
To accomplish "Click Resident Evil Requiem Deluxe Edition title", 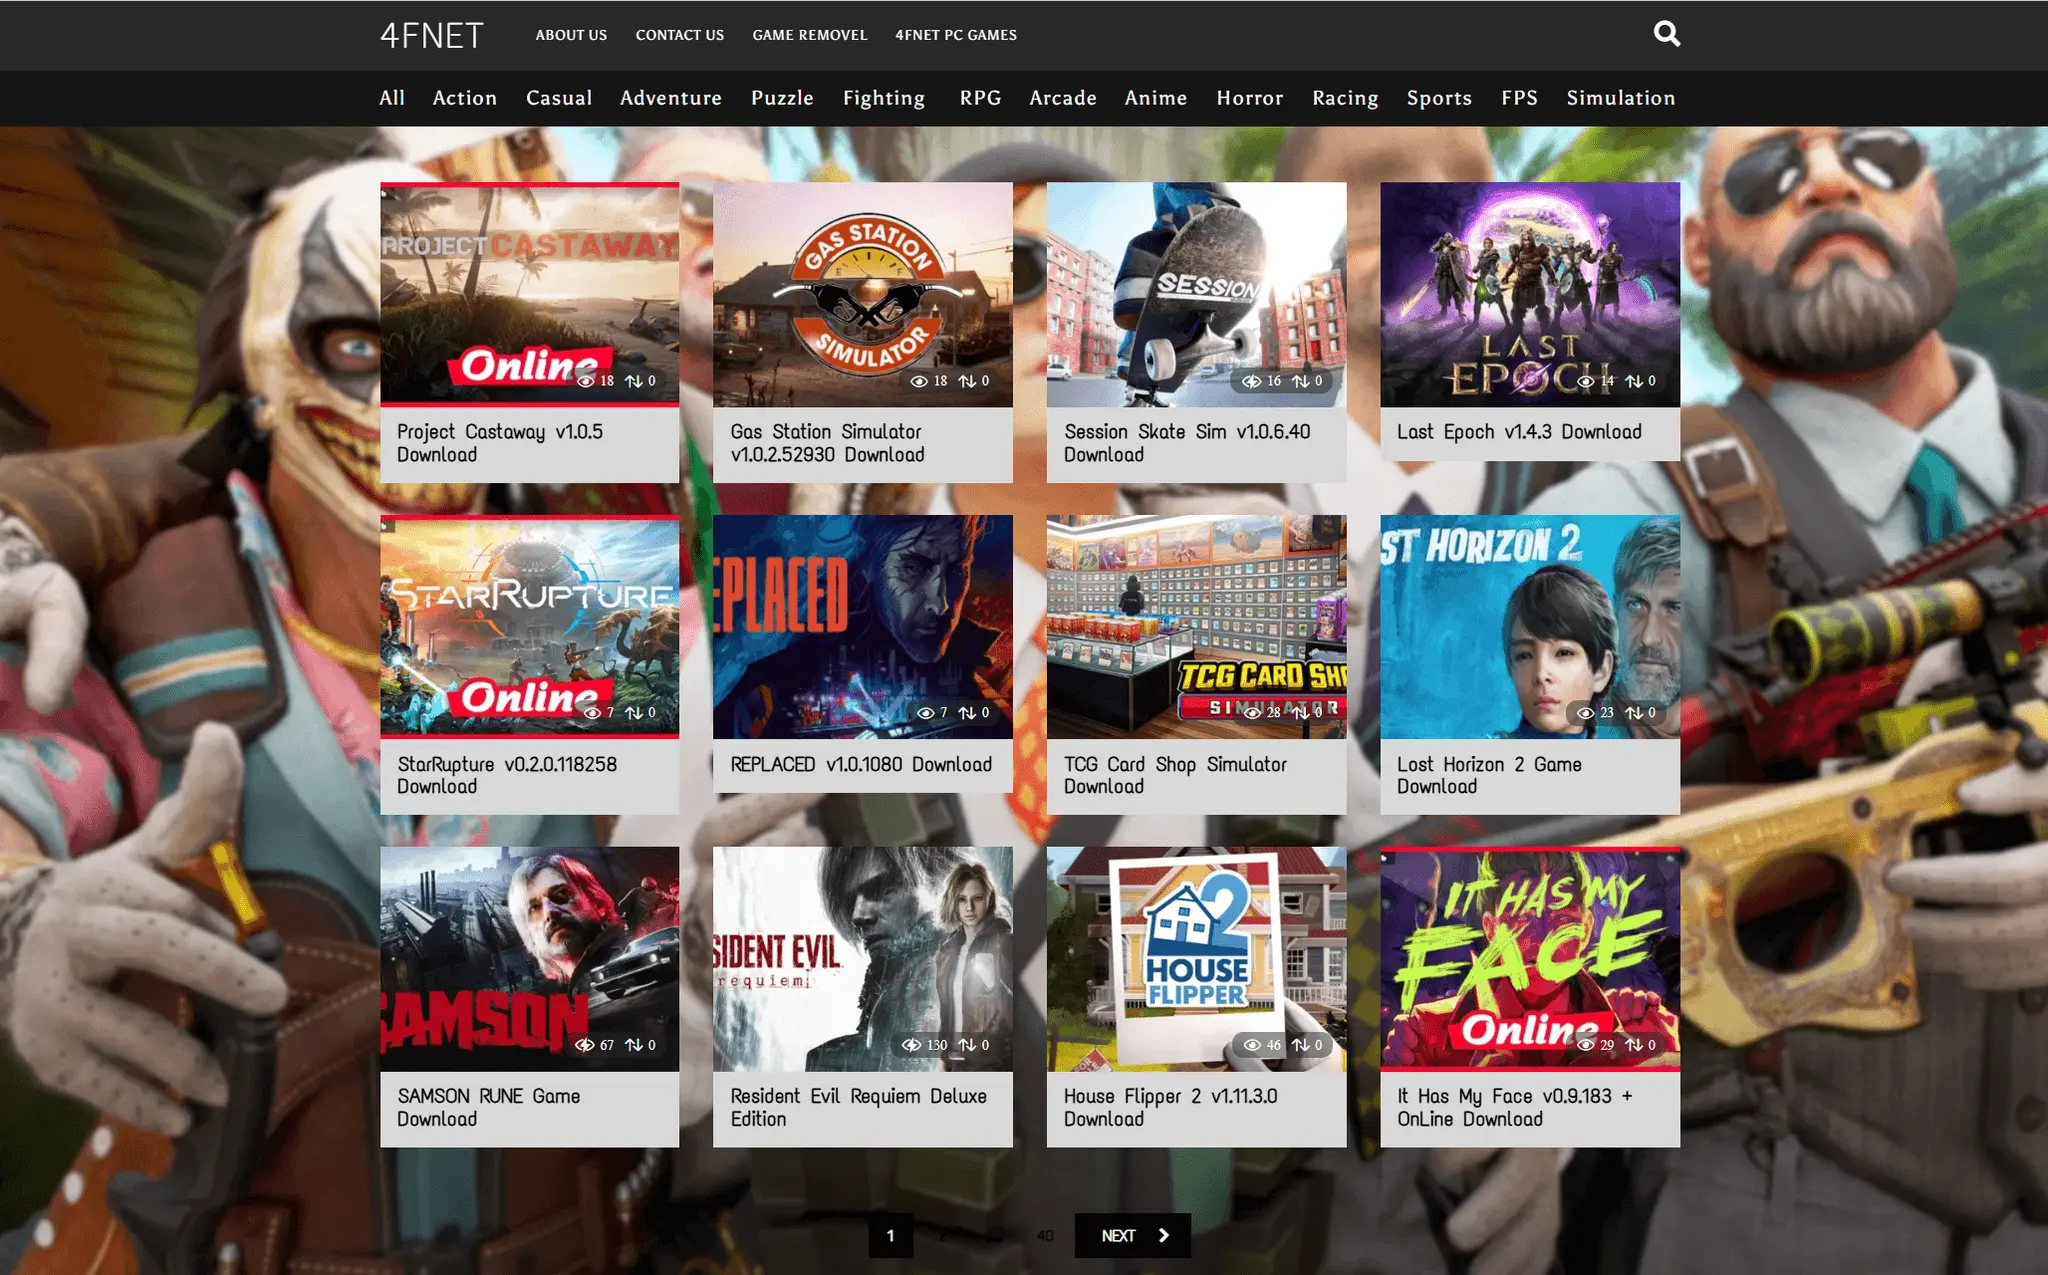I will pyautogui.click(x=858, y=1107).
